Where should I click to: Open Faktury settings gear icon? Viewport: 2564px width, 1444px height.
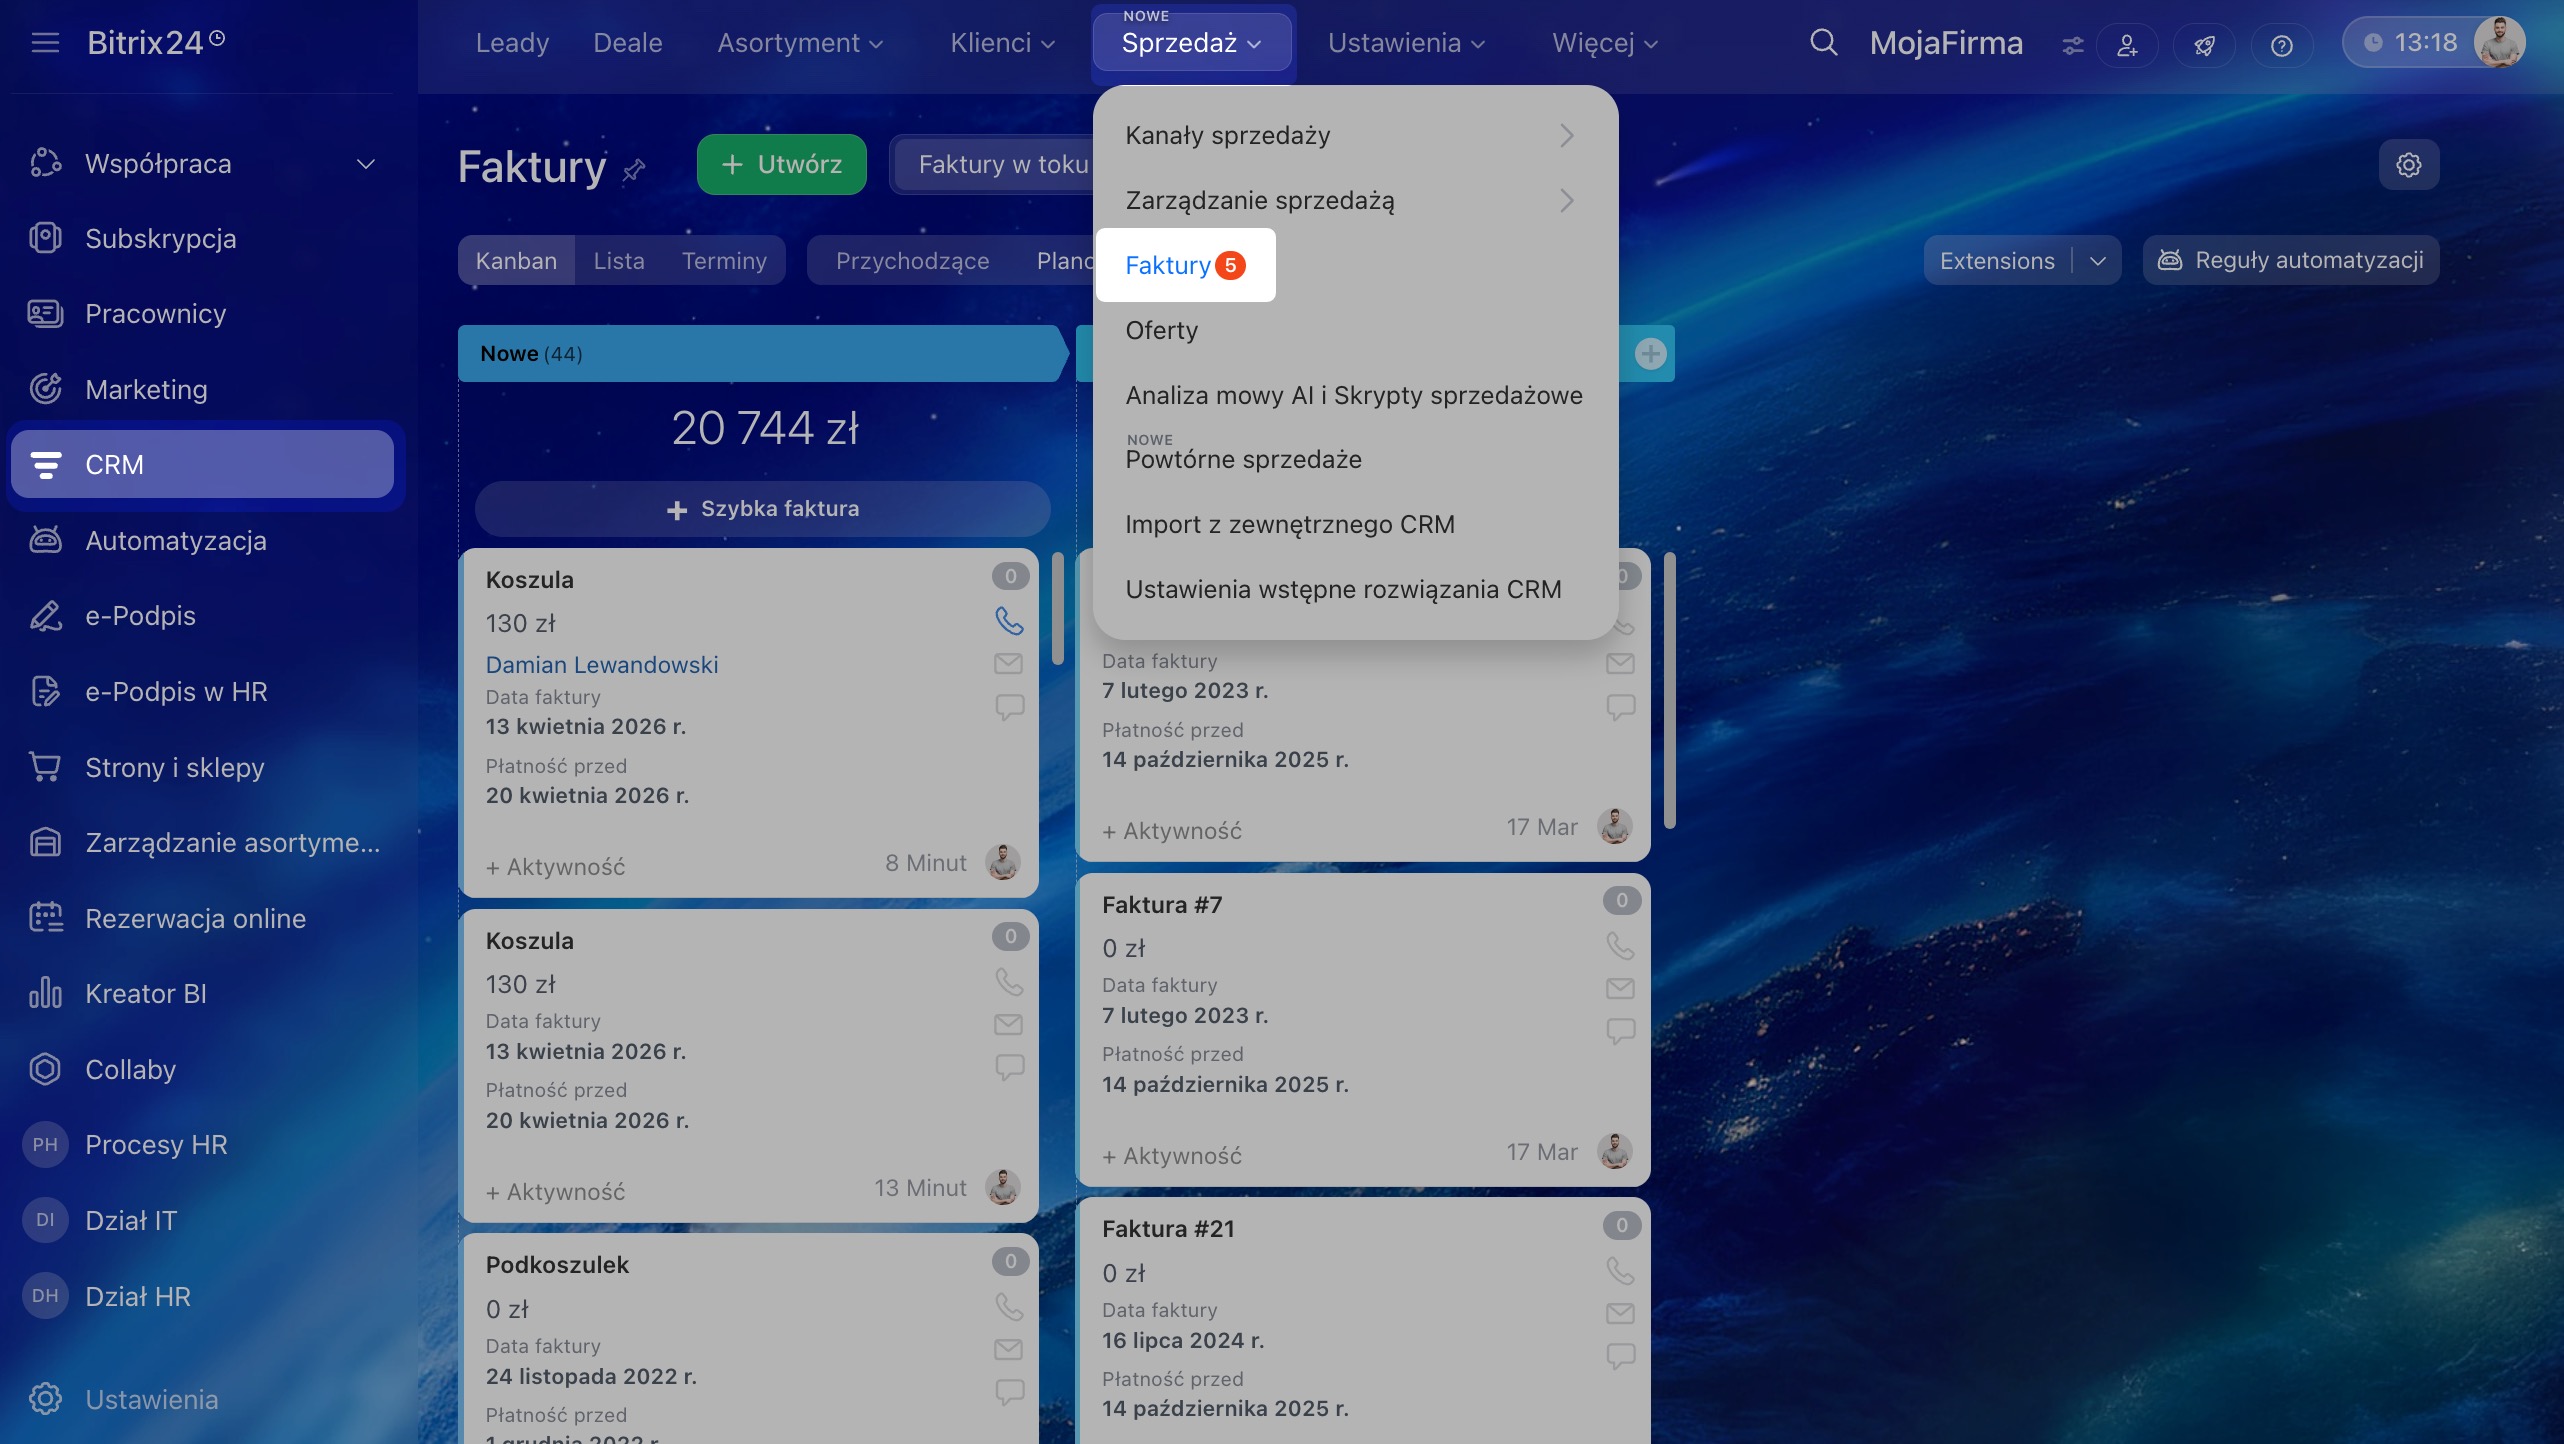coord(2408,165)
